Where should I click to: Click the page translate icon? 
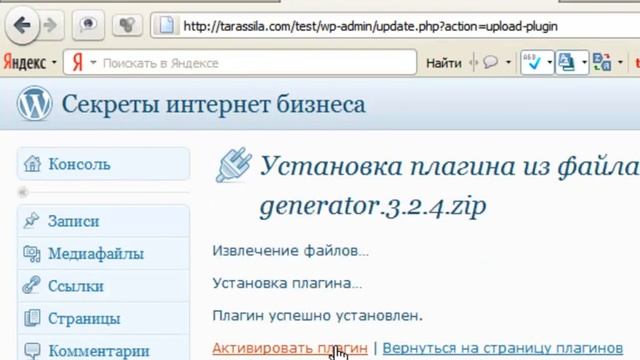[x=567, y=62]
